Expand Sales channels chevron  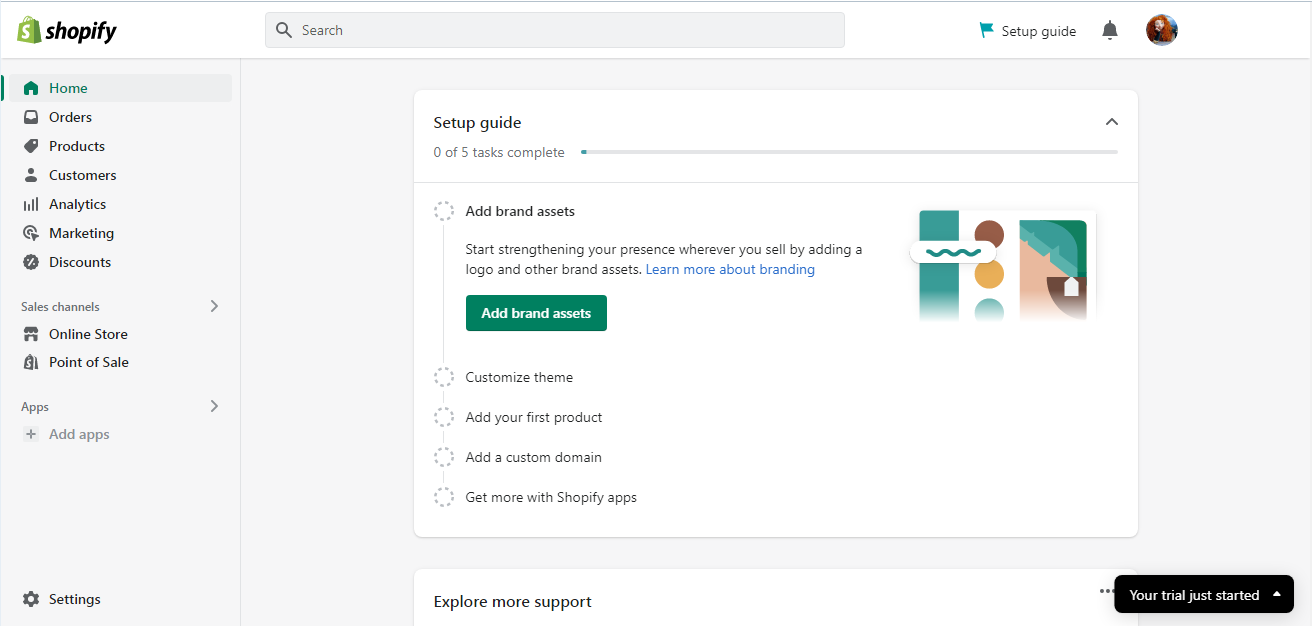coord(214,306)
